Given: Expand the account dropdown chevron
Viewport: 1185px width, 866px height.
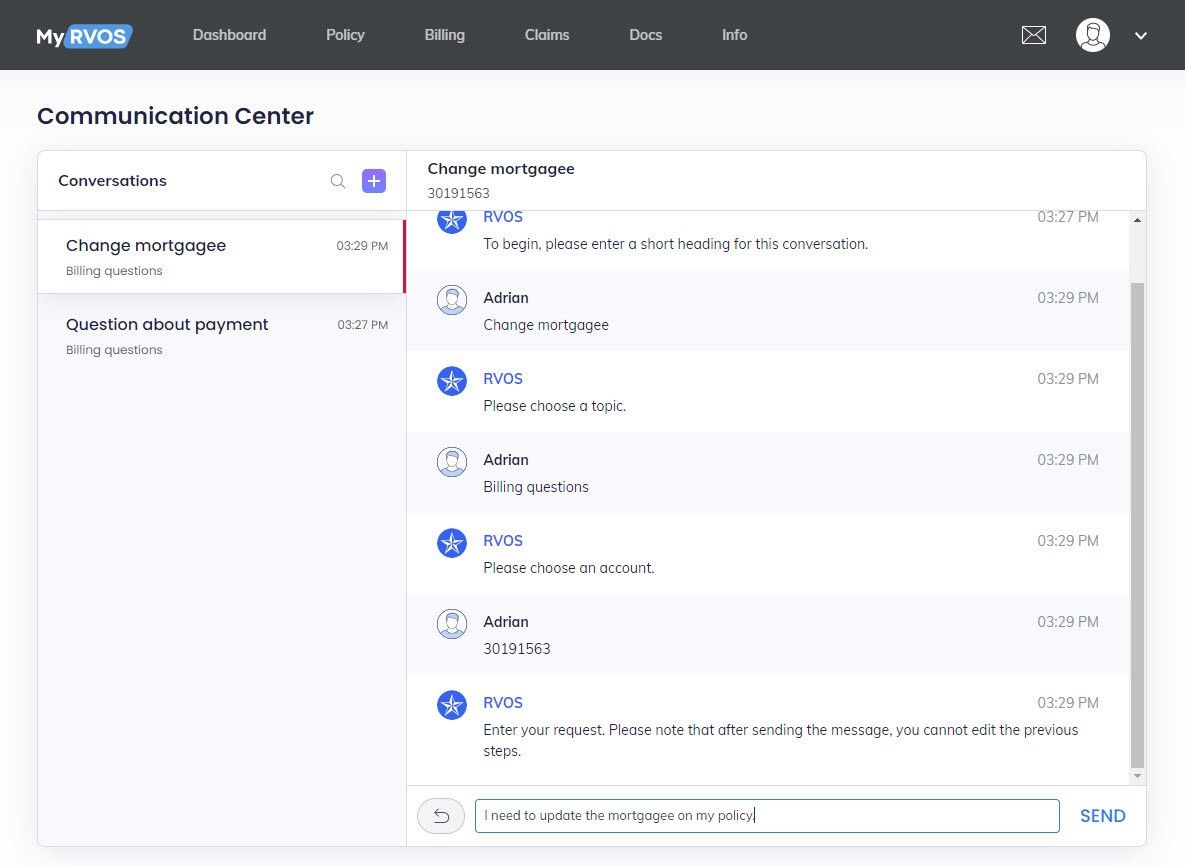Looking at the screenshot, I should (1141, 36).
